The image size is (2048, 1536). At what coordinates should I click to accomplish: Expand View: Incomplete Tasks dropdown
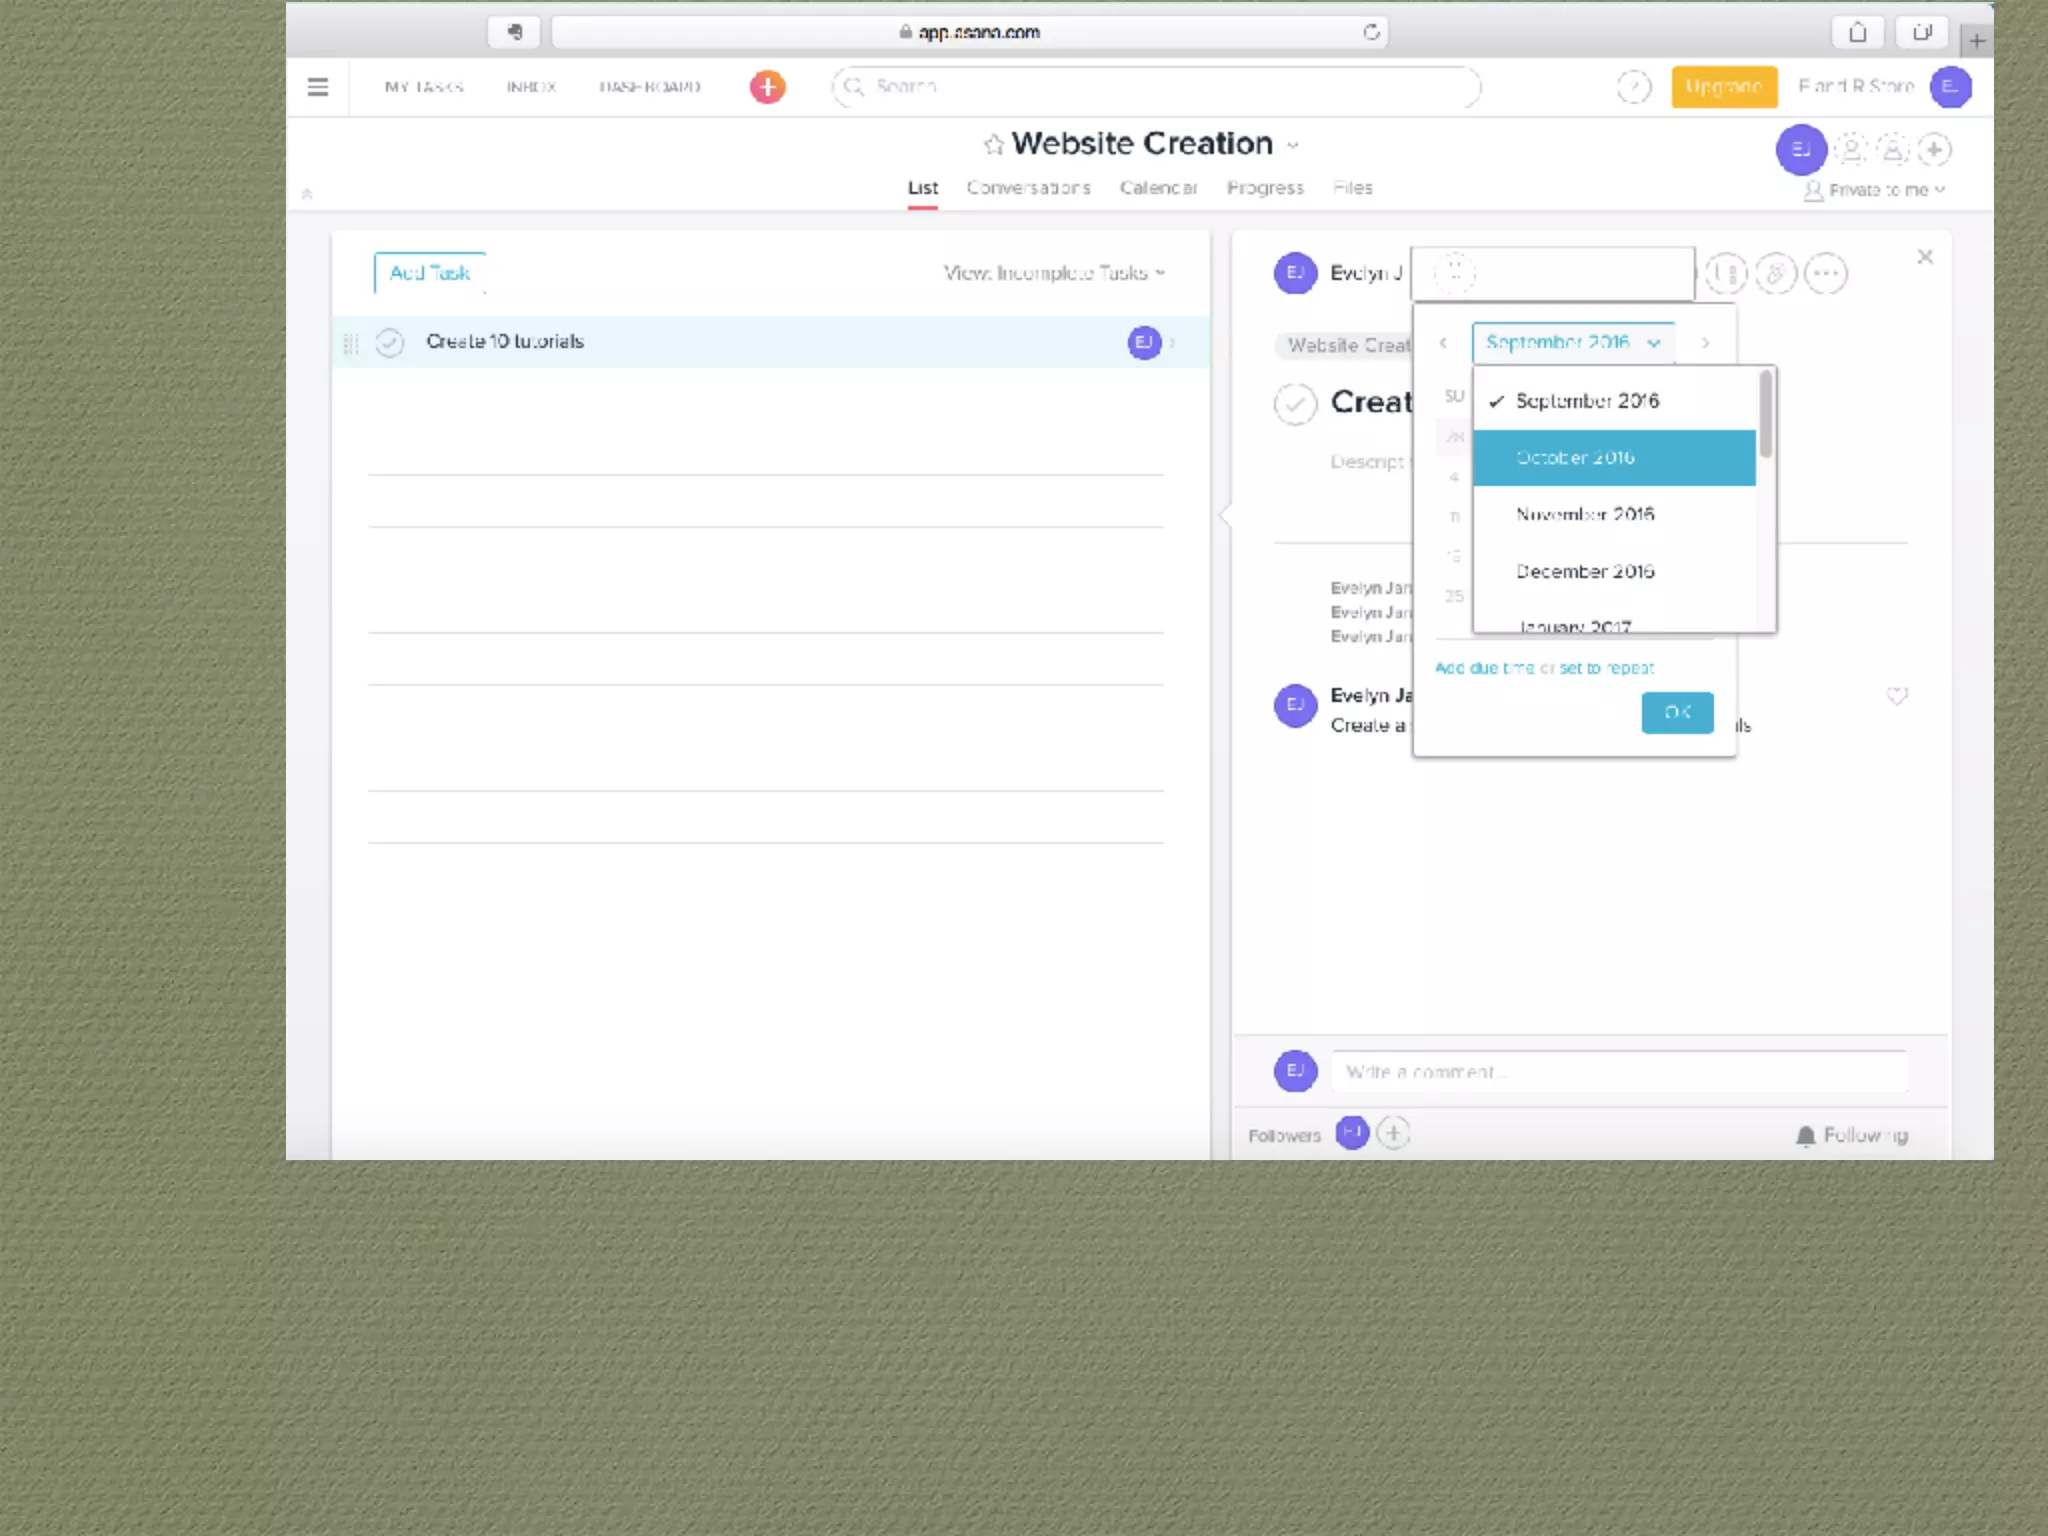tap(1054, 273)
